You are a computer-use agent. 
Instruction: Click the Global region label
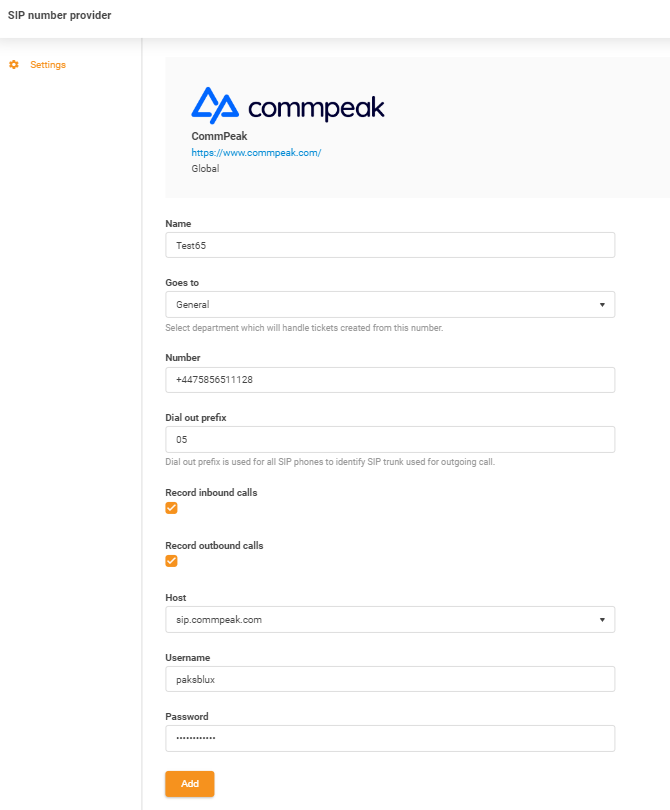(x=204, y=168)
